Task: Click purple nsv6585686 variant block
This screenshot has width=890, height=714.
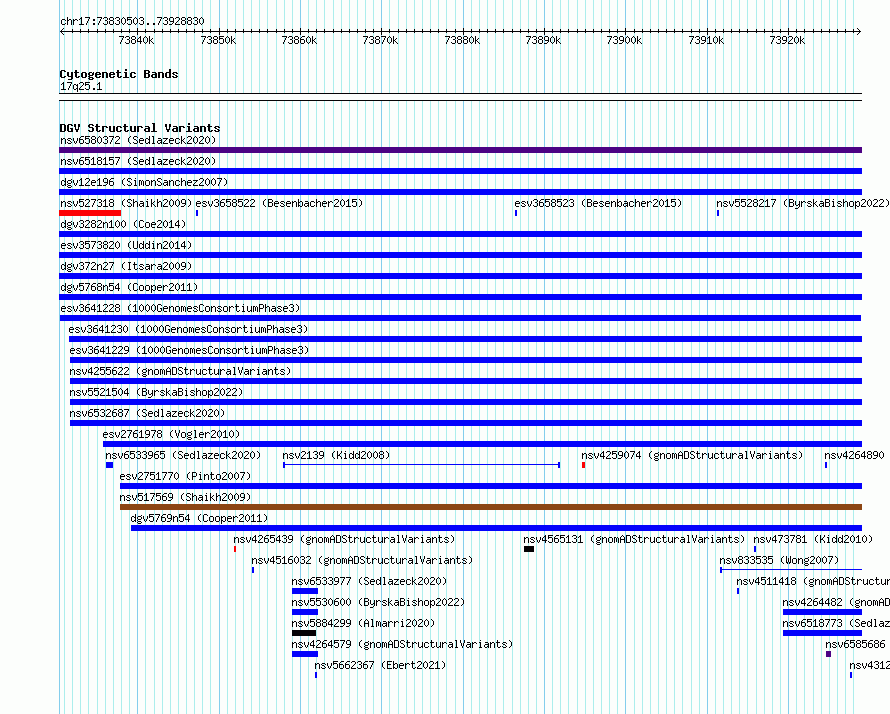Action: click(x=829, y=654)
